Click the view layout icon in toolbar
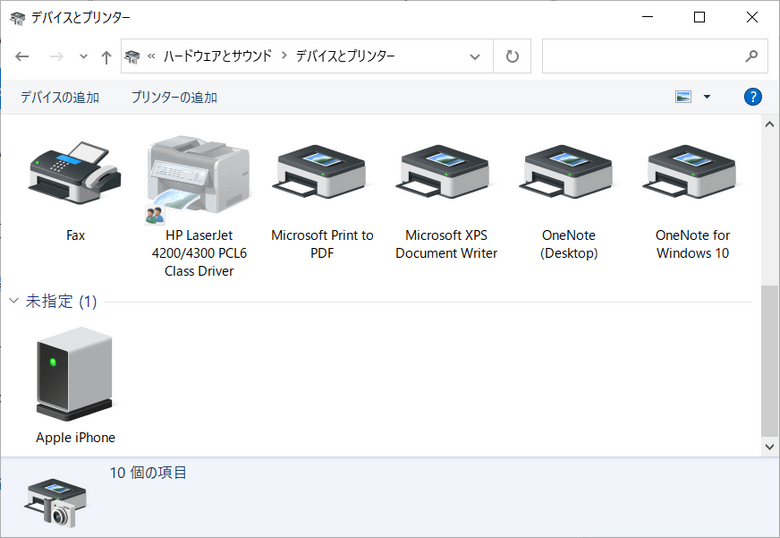The width and height of the screenshot is (780, 538). point(683,96)
